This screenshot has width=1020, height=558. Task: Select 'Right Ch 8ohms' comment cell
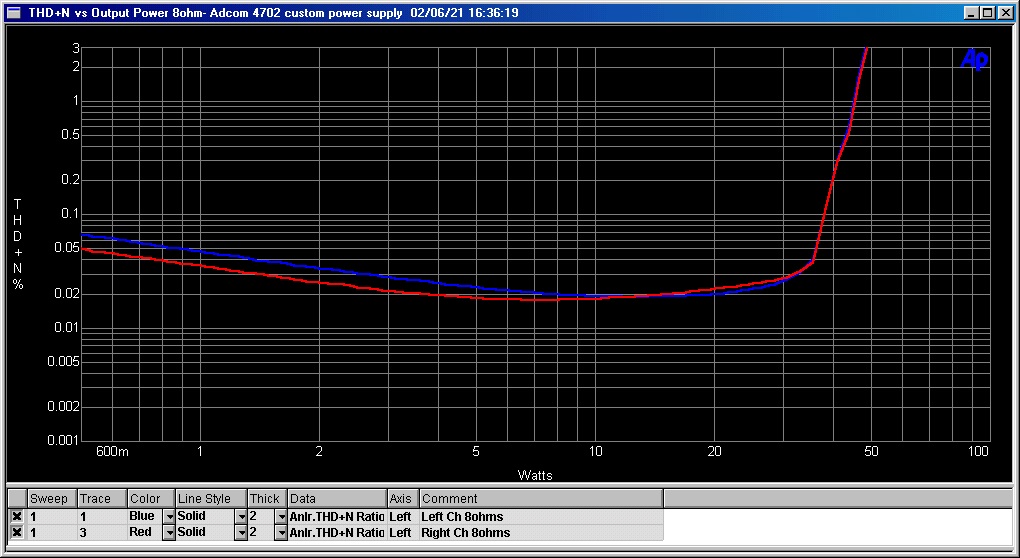(x=541, y=533)
